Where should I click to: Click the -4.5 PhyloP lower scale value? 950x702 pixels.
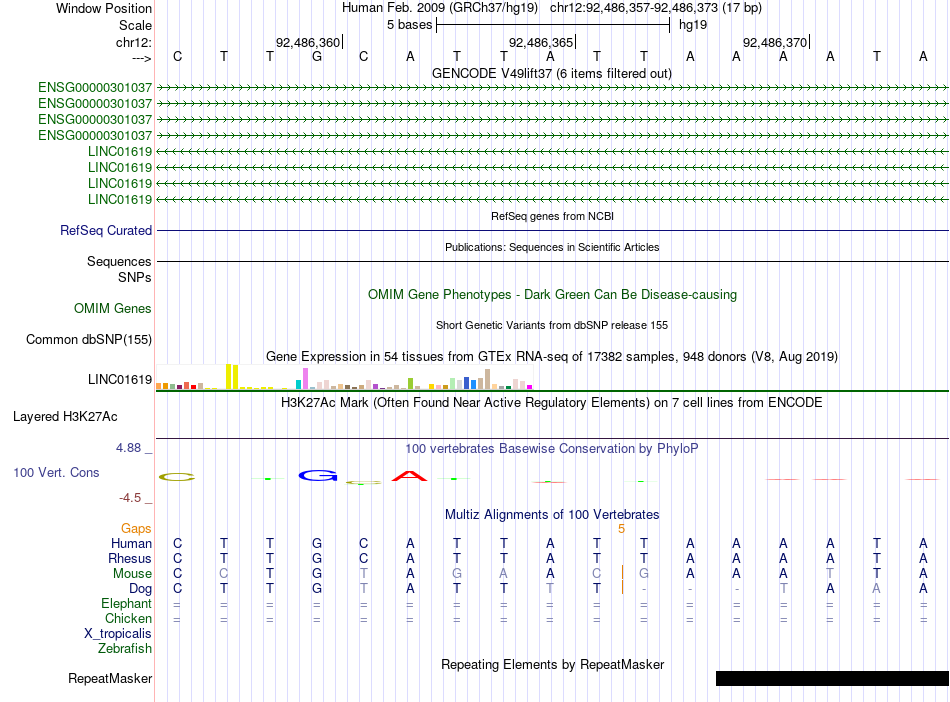130,497
